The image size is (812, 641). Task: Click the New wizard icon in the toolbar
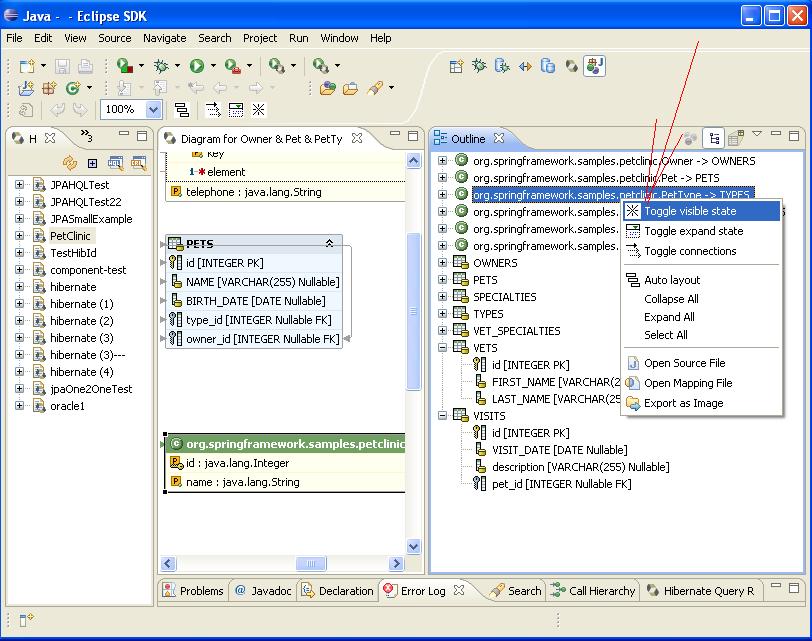pyautogui.click(x=26, y=66)
